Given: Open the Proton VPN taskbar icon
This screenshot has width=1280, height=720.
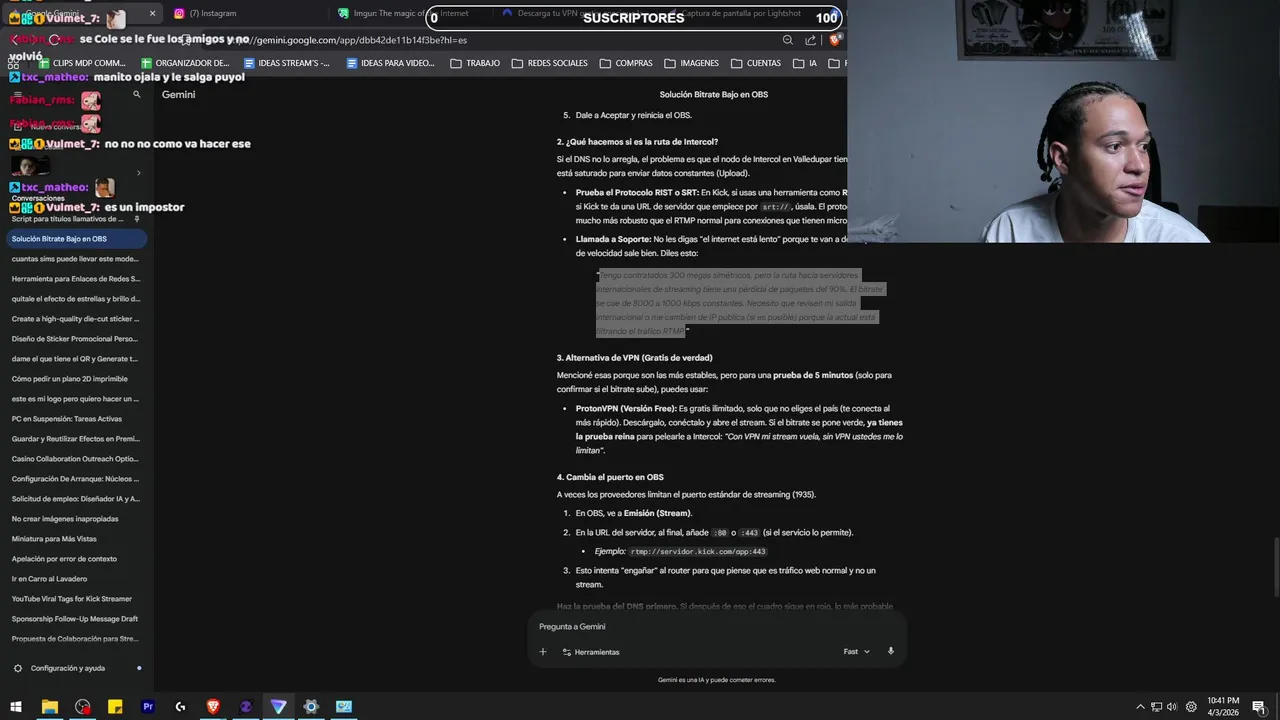Looking at the screenshot, I should pyautogui.click(x=278, y=706).
